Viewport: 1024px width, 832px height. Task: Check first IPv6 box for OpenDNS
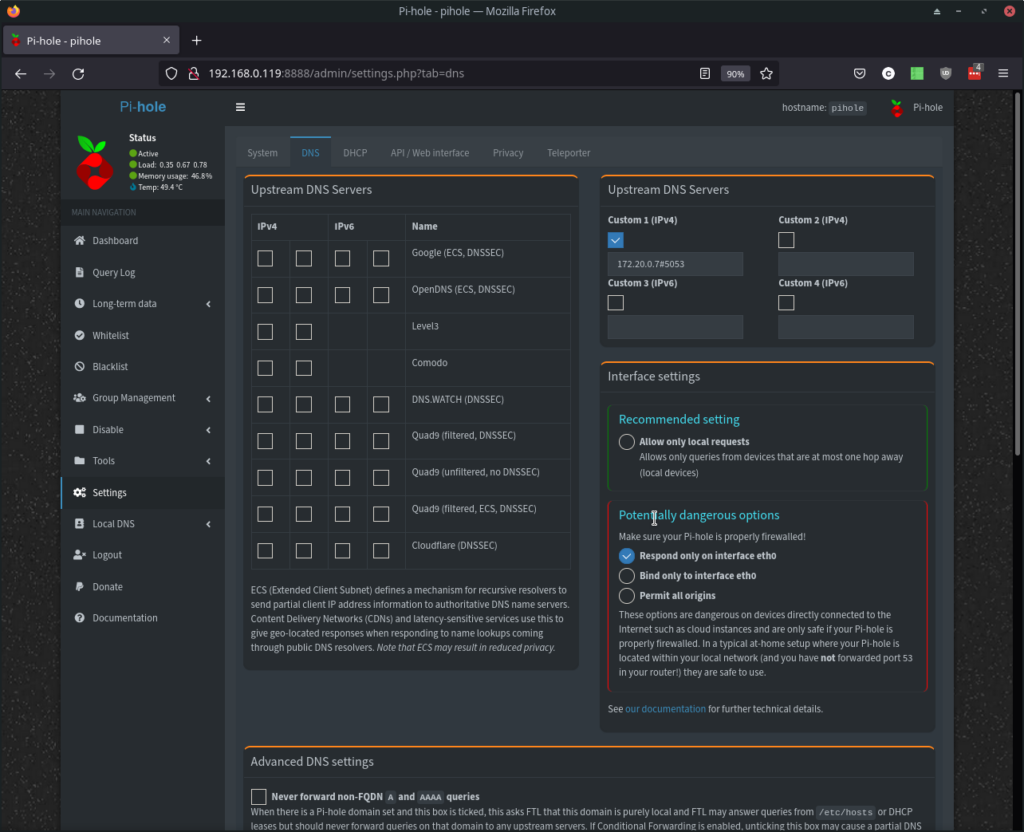coord(342,295)
